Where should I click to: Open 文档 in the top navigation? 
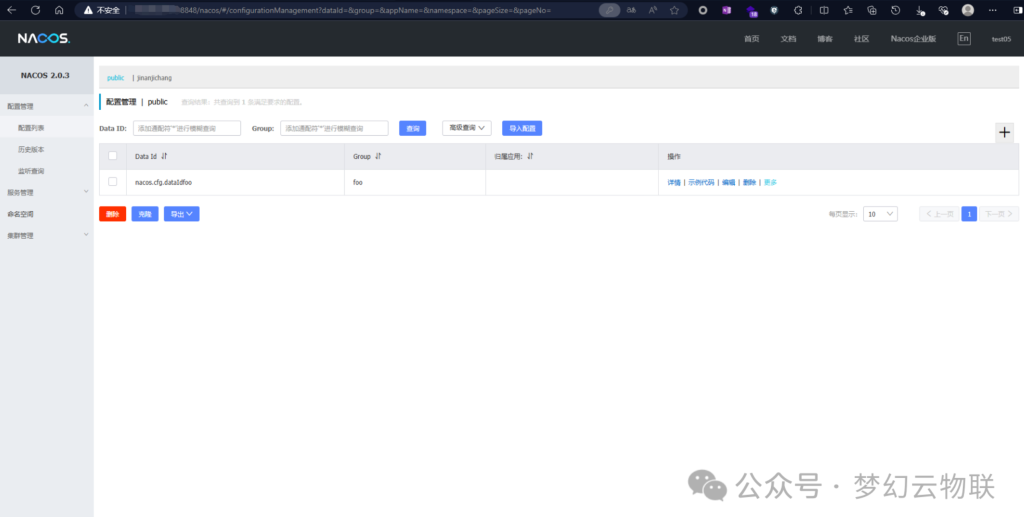tap(788, 39)
